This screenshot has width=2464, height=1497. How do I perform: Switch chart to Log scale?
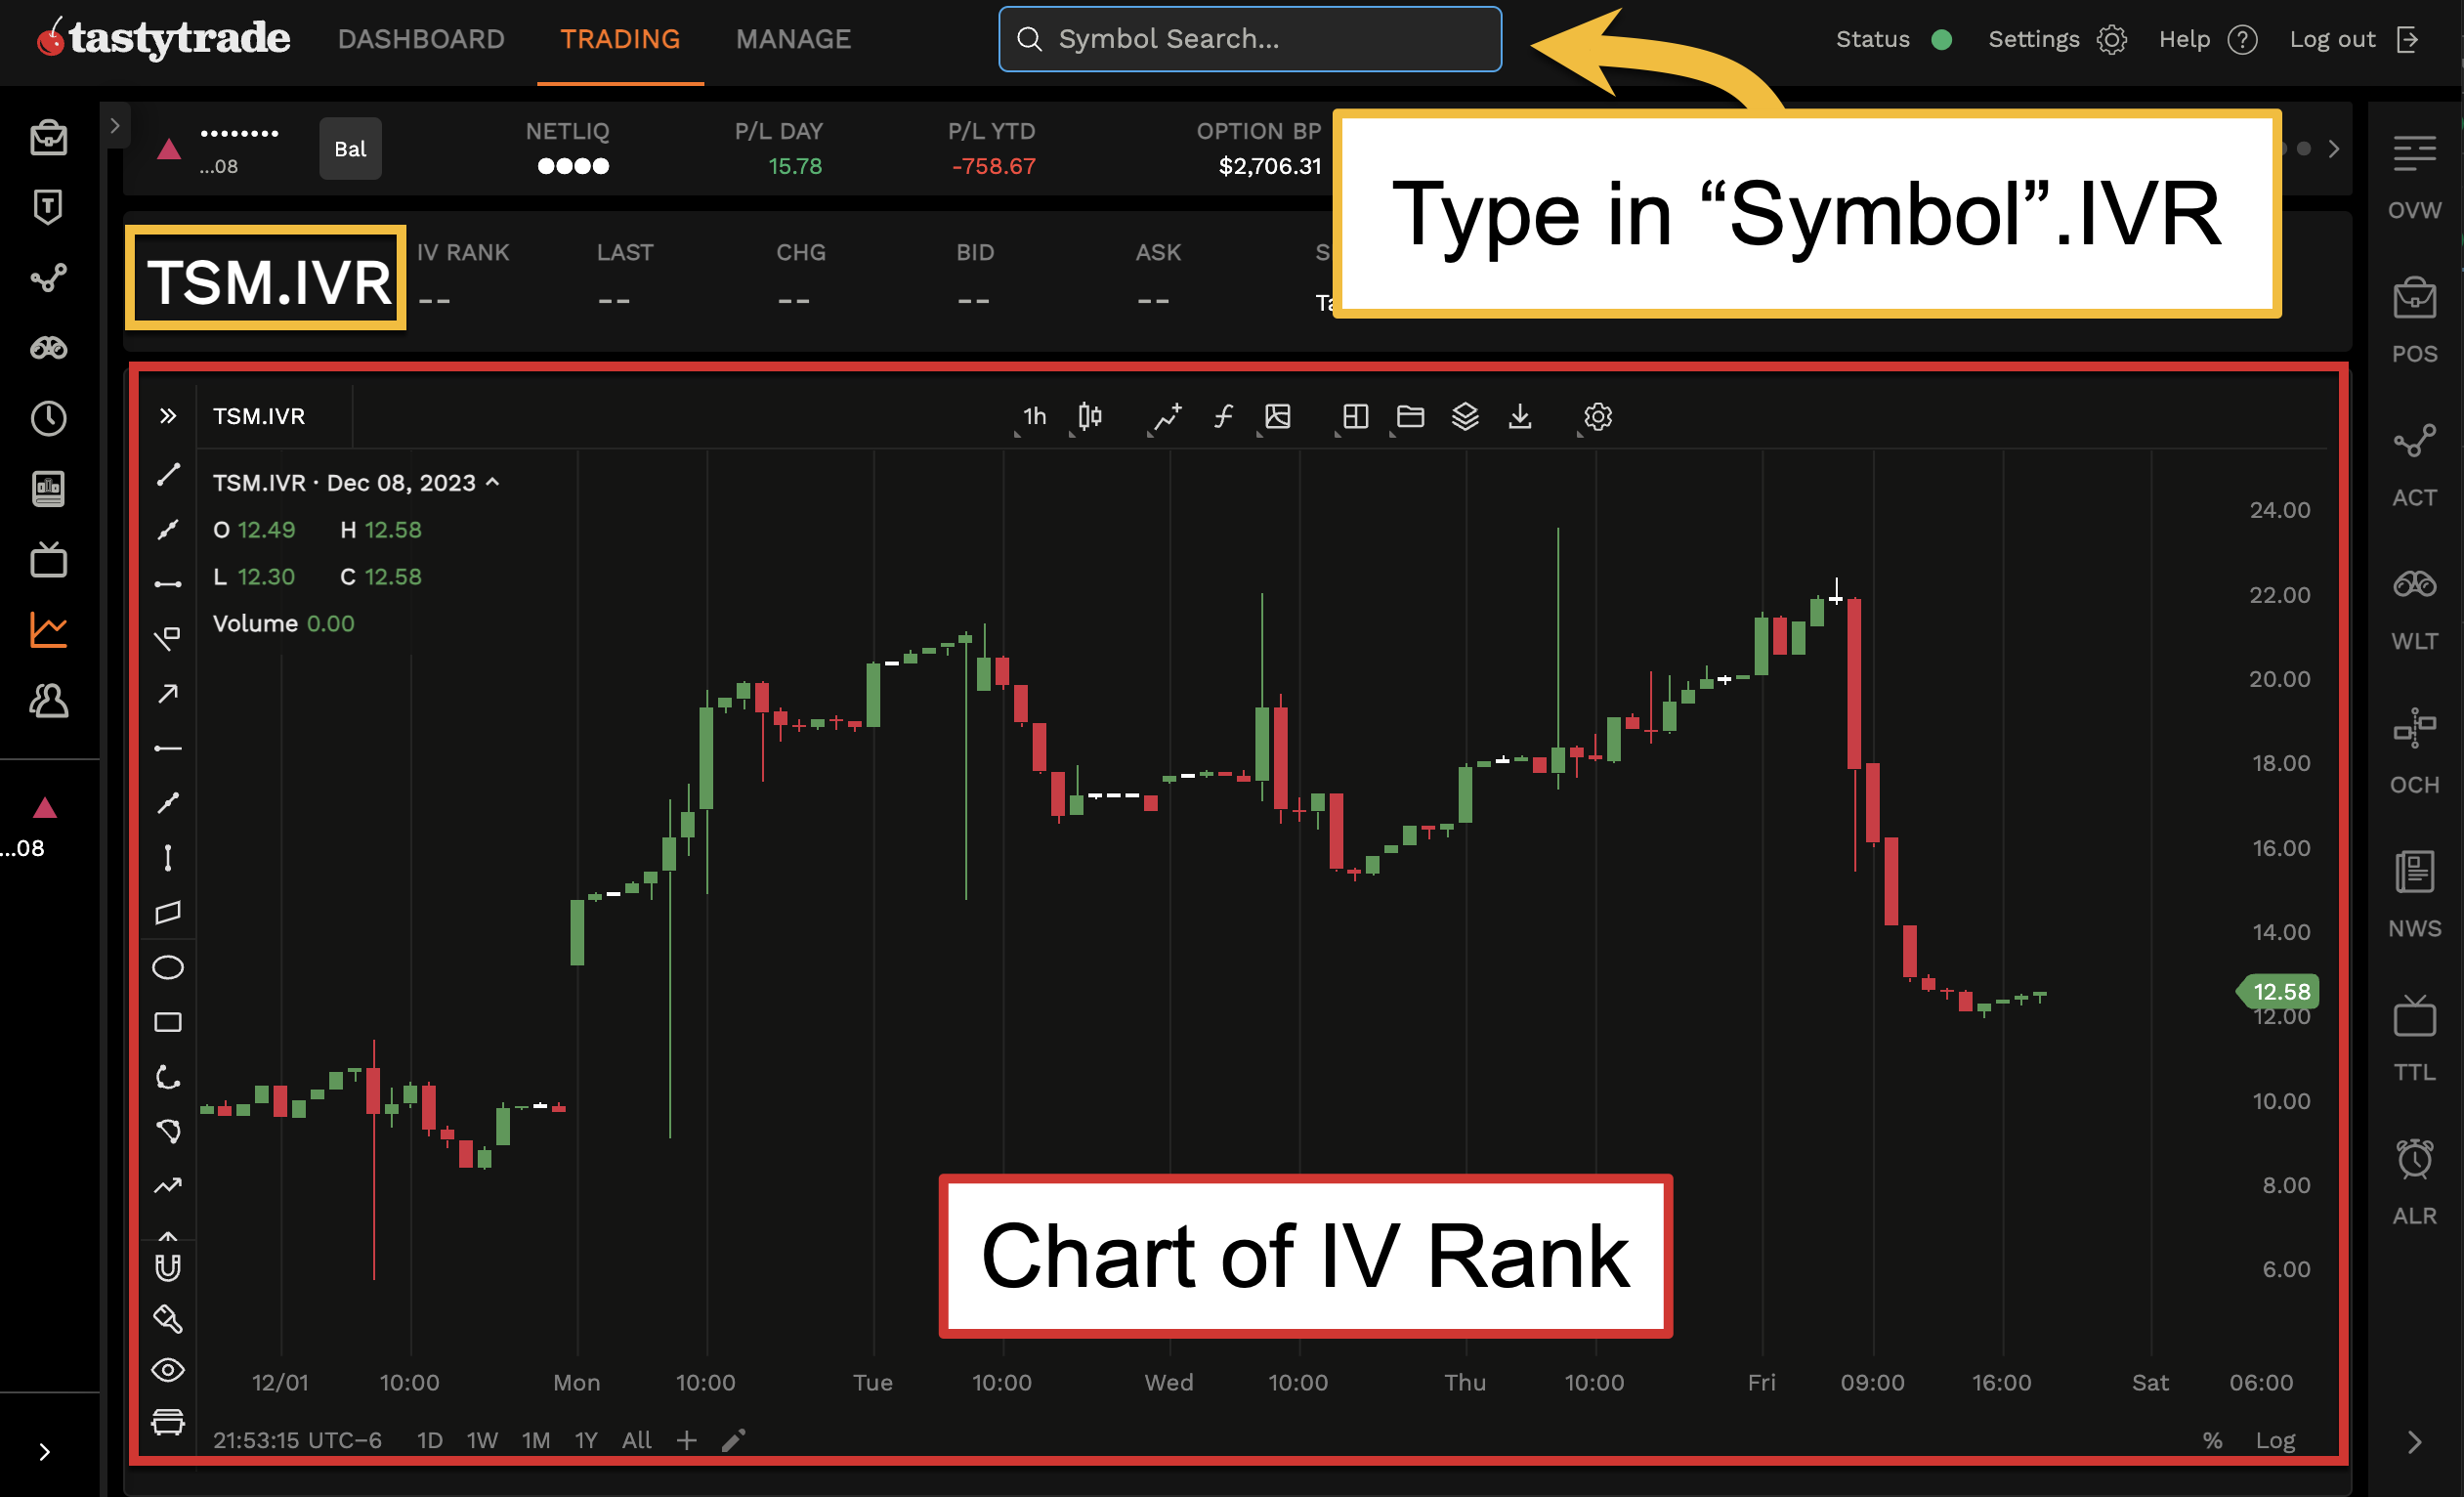point(2277,1440)
